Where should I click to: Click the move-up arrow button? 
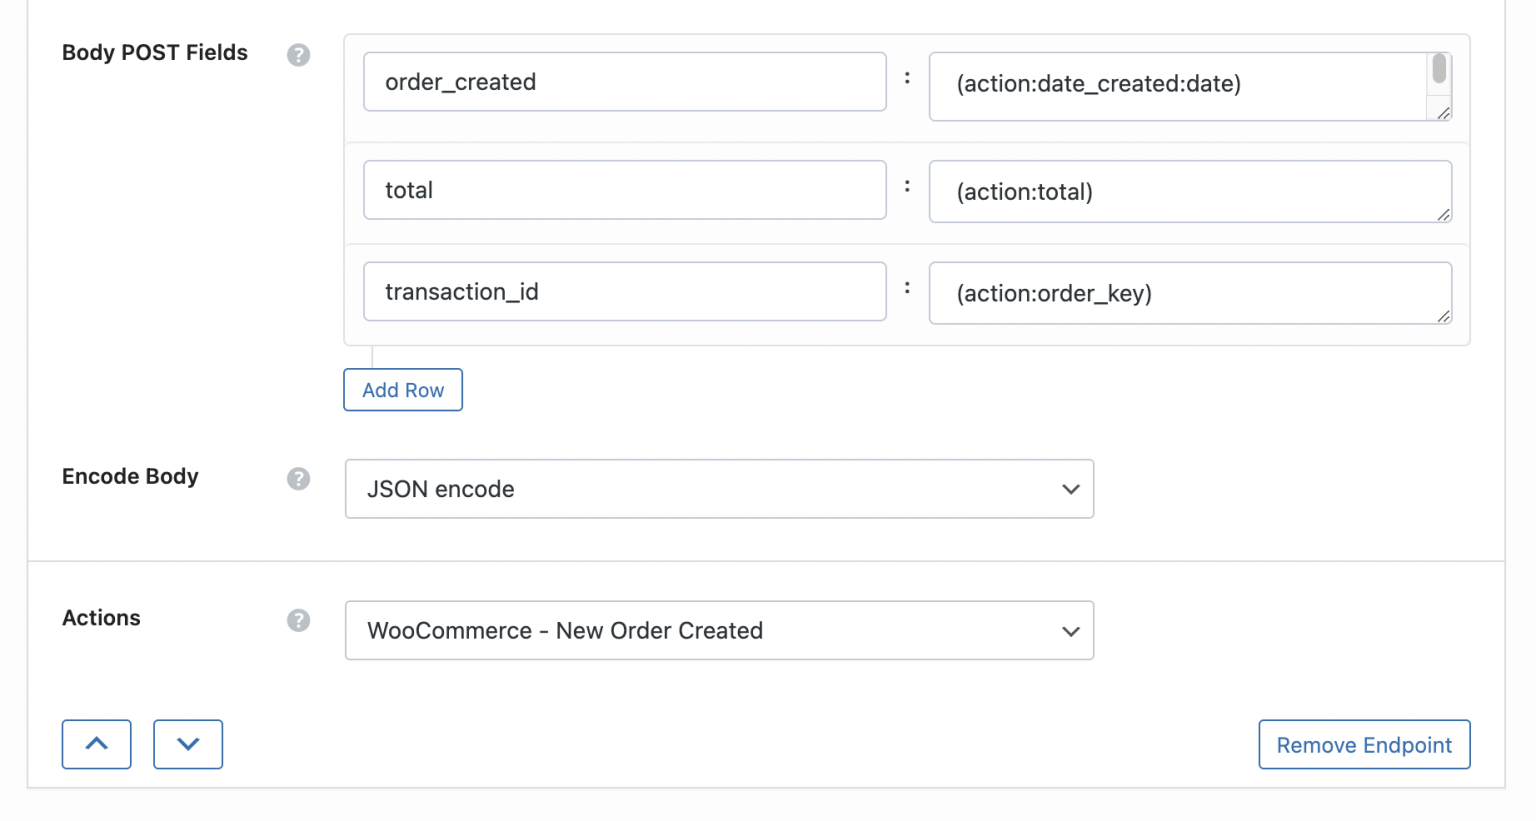pos(96,744)
